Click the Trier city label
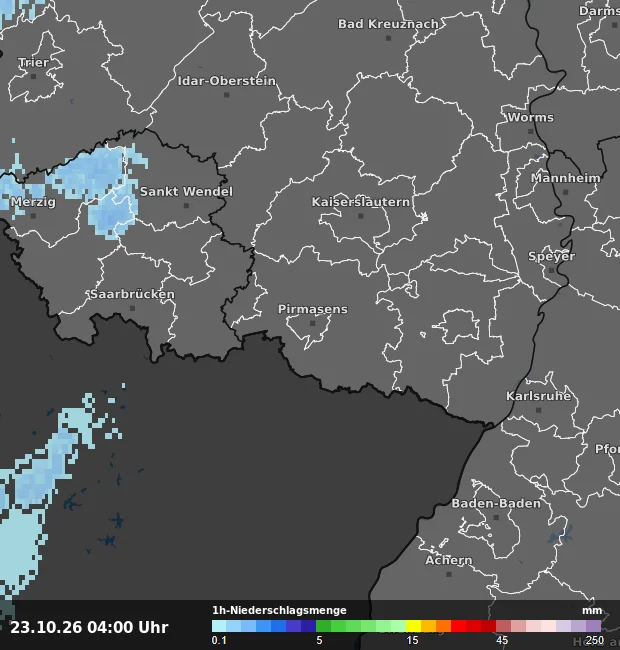 pyautogui.click(x=34, y=63)
